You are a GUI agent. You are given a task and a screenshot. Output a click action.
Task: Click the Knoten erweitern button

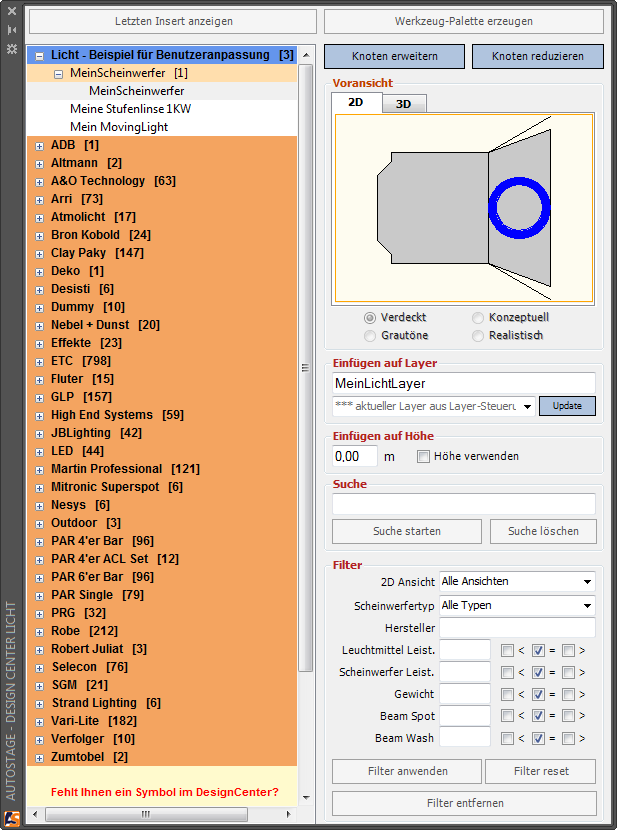tap(394, 57)
